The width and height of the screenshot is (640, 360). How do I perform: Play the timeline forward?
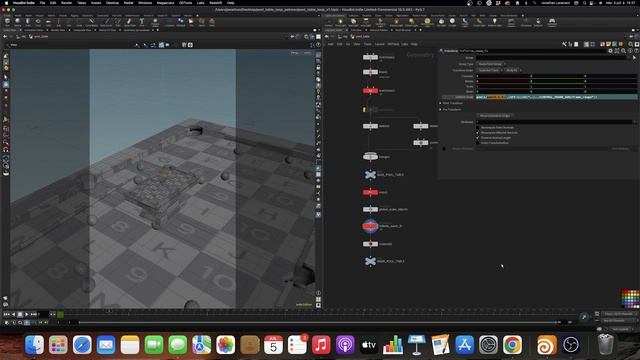click(x=27, y=314)
